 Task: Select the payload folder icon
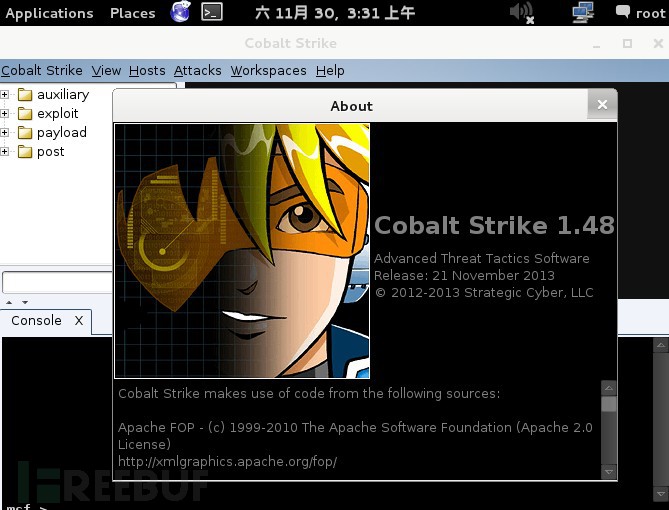click(25, 132)
